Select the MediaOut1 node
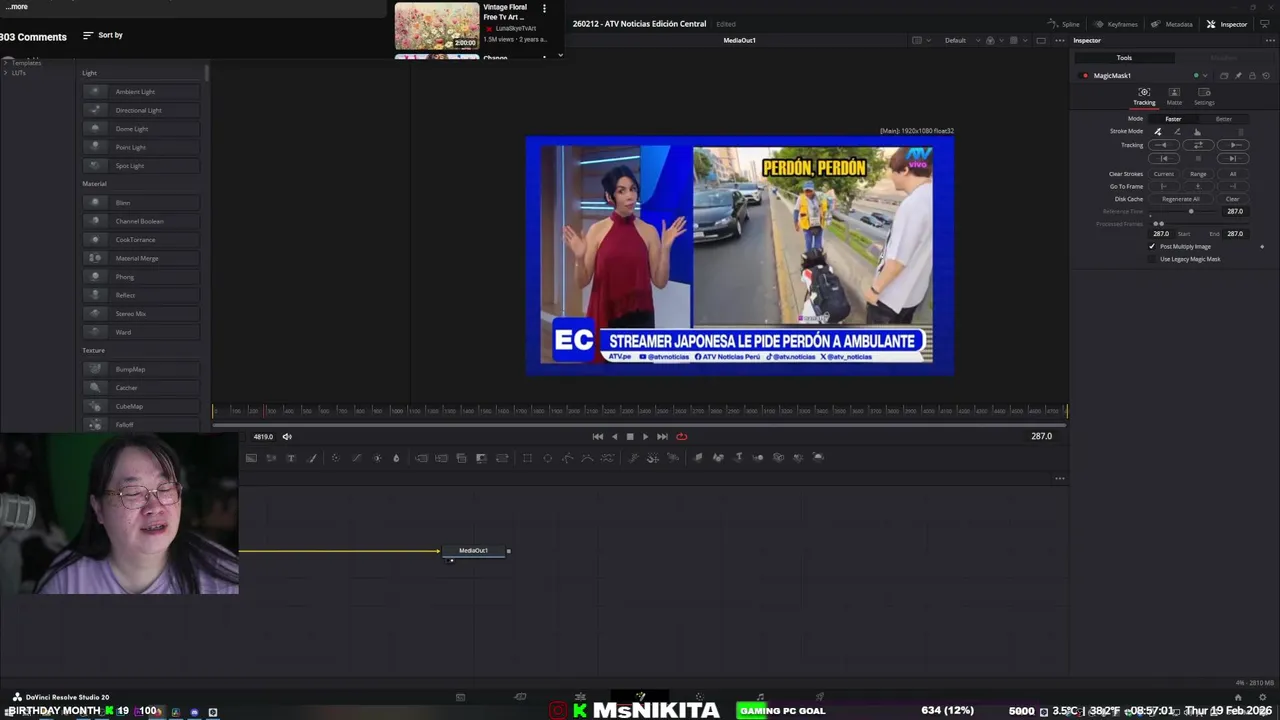 (x=474, y=551)
